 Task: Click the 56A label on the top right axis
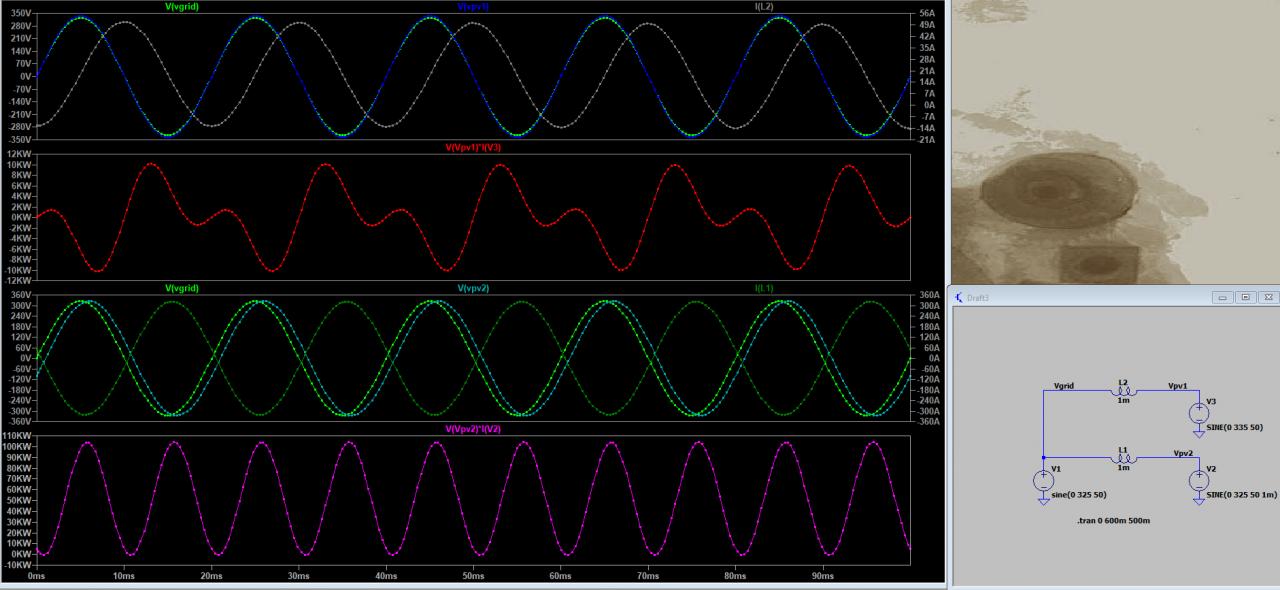tap(927, 13)
